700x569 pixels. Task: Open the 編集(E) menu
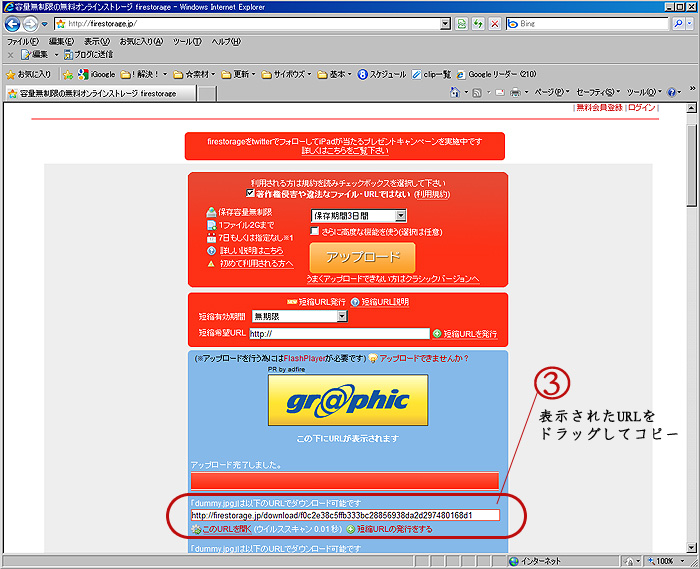pyautogui.click(x=61, y=42)
